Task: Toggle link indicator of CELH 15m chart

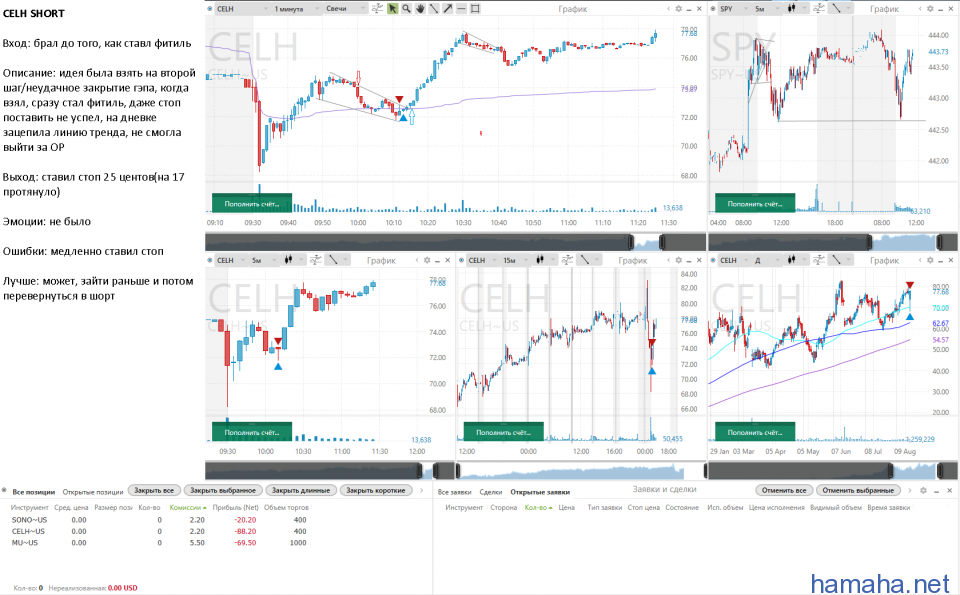Action: click(462, 260)
